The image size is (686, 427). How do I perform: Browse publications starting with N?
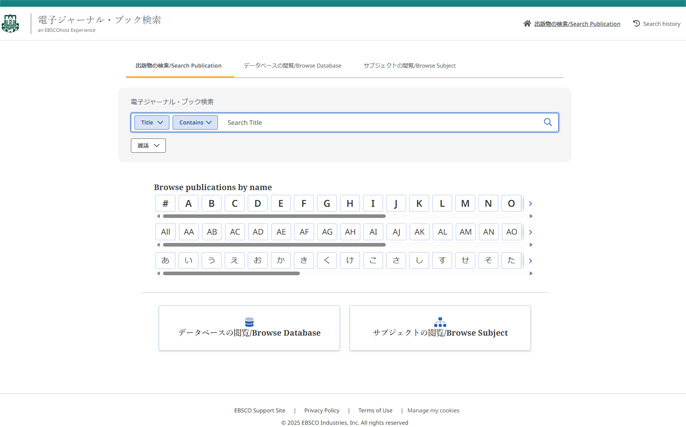coord(488,203)
